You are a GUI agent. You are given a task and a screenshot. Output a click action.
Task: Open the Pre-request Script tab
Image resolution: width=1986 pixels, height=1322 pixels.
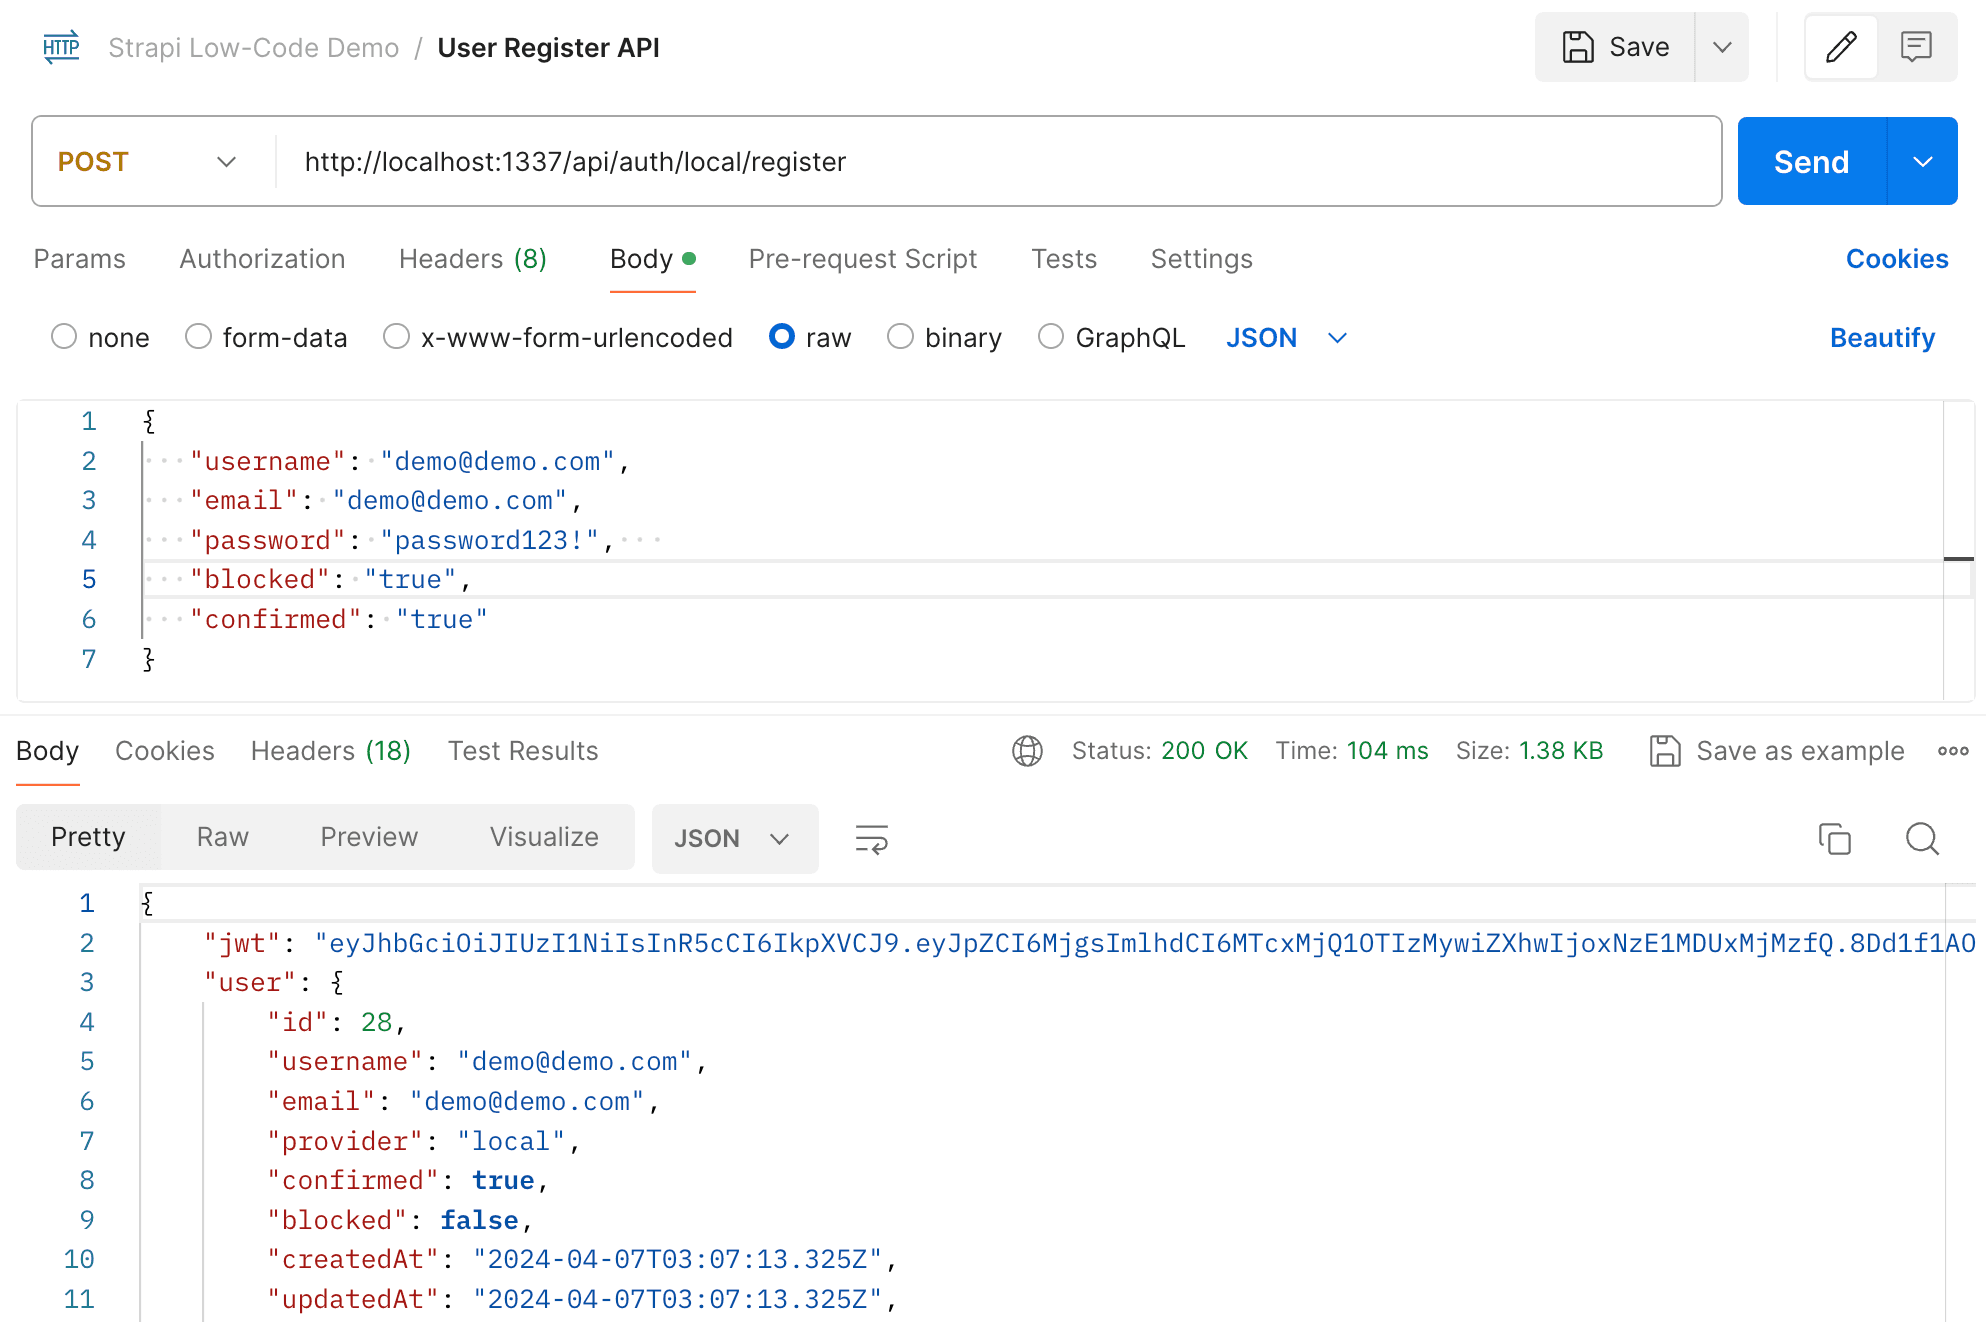863,259
